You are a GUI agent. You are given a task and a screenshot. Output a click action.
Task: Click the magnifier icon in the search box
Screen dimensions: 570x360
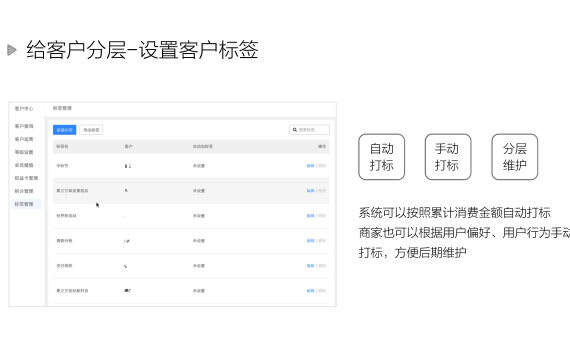295,129
